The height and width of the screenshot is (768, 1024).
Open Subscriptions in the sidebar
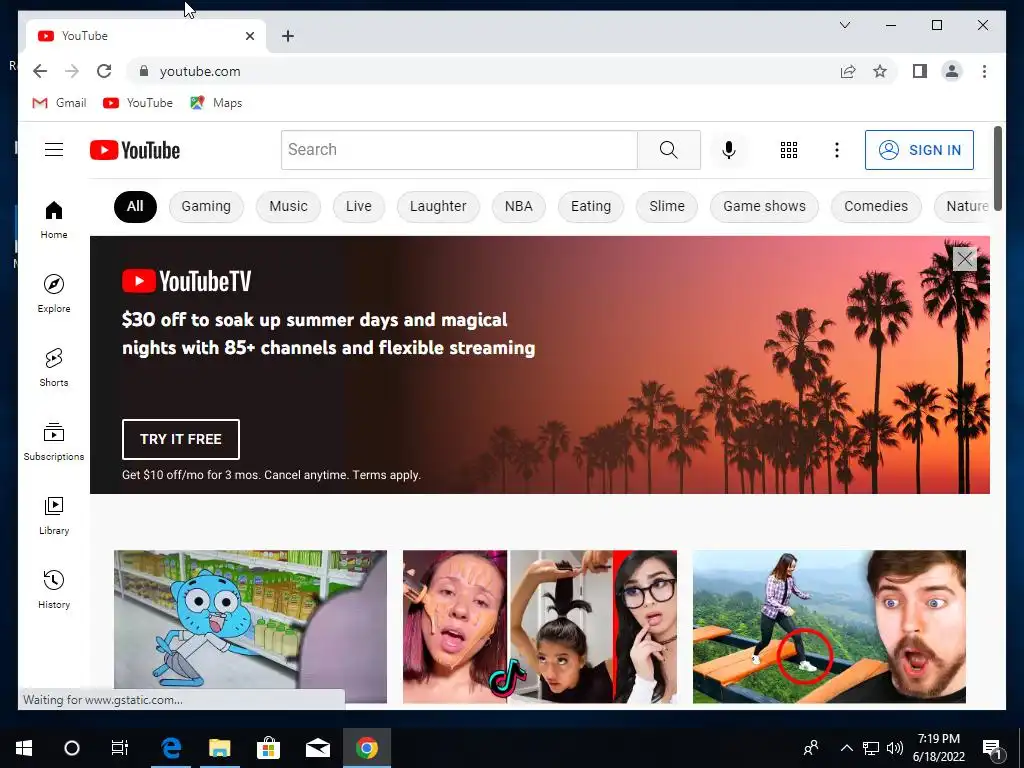54,441
